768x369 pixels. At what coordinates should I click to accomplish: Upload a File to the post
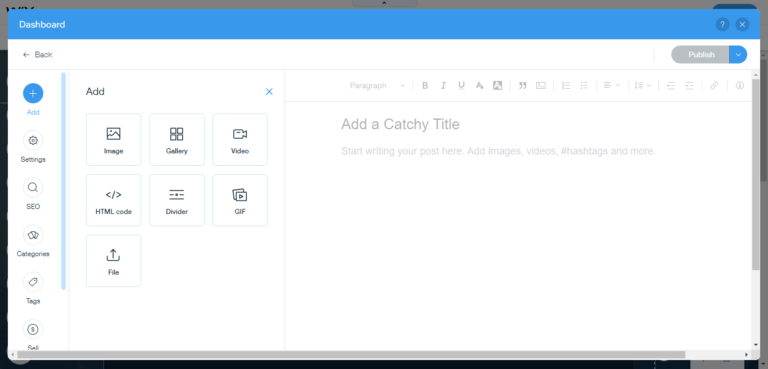[114, 261]
